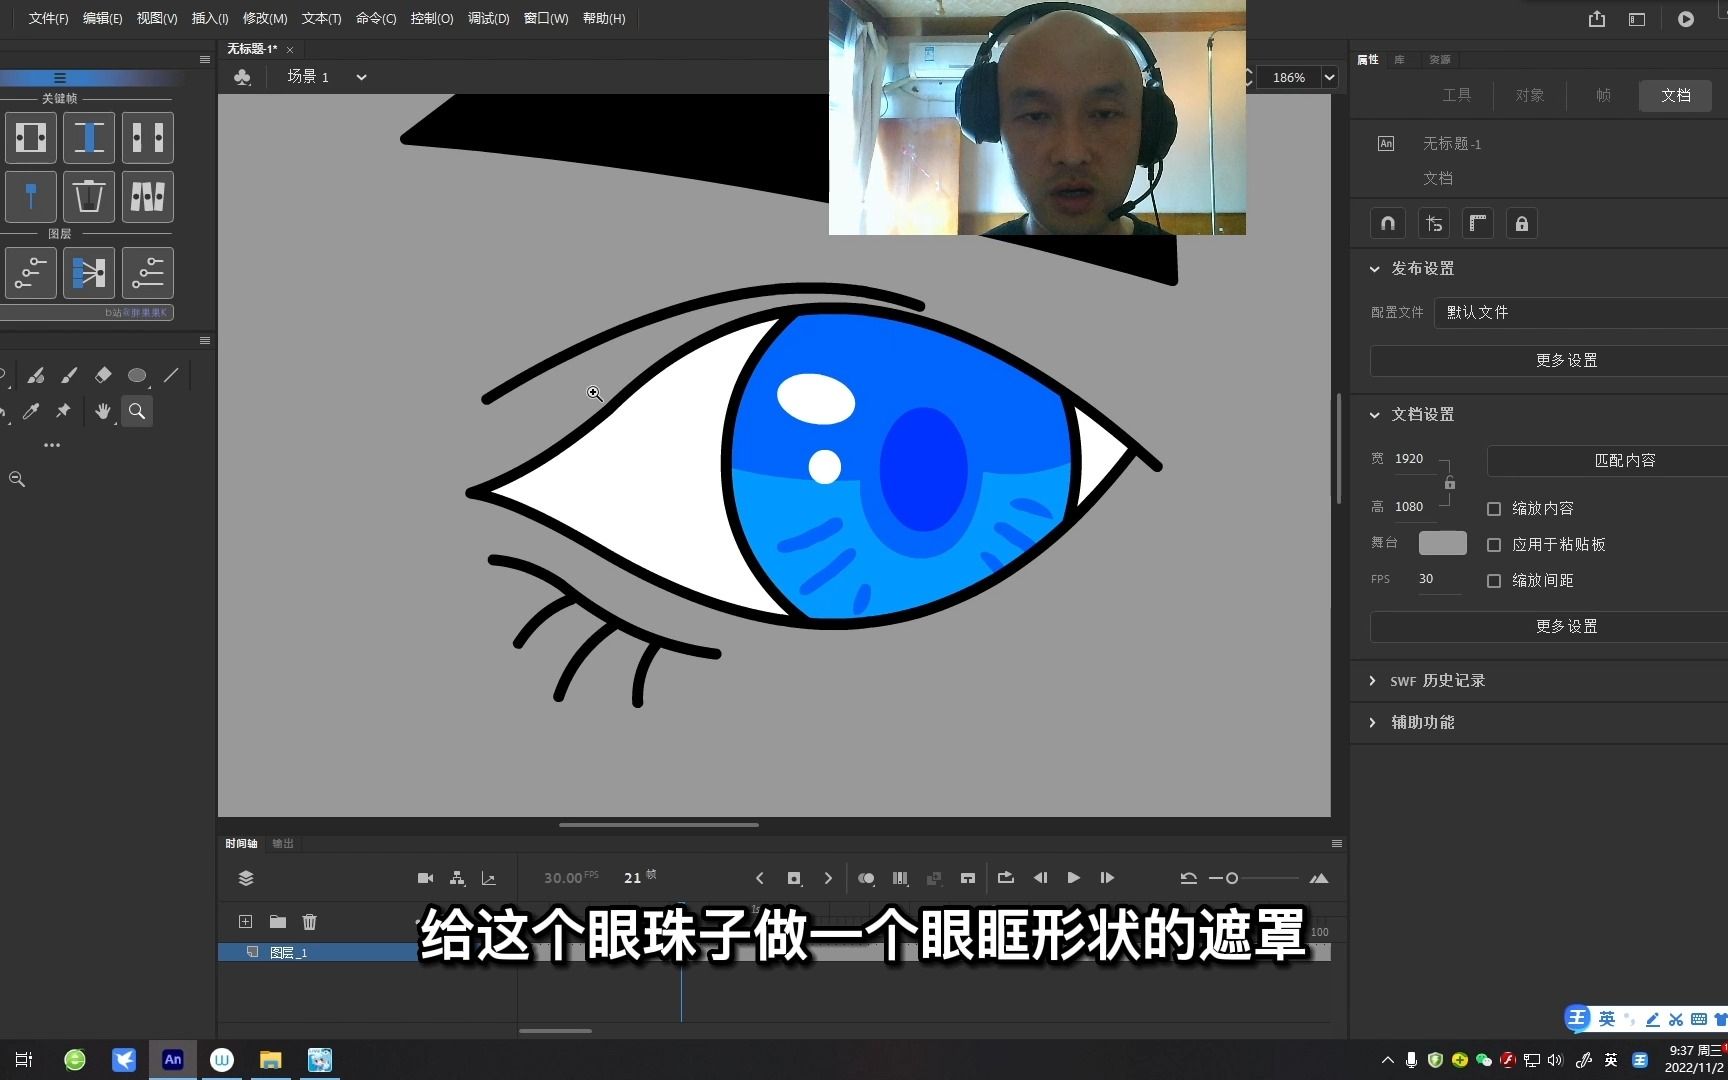The image size is (1728, 1080).
Task: Open the 文件(F) menu
Action: click(x=48, y=19)
